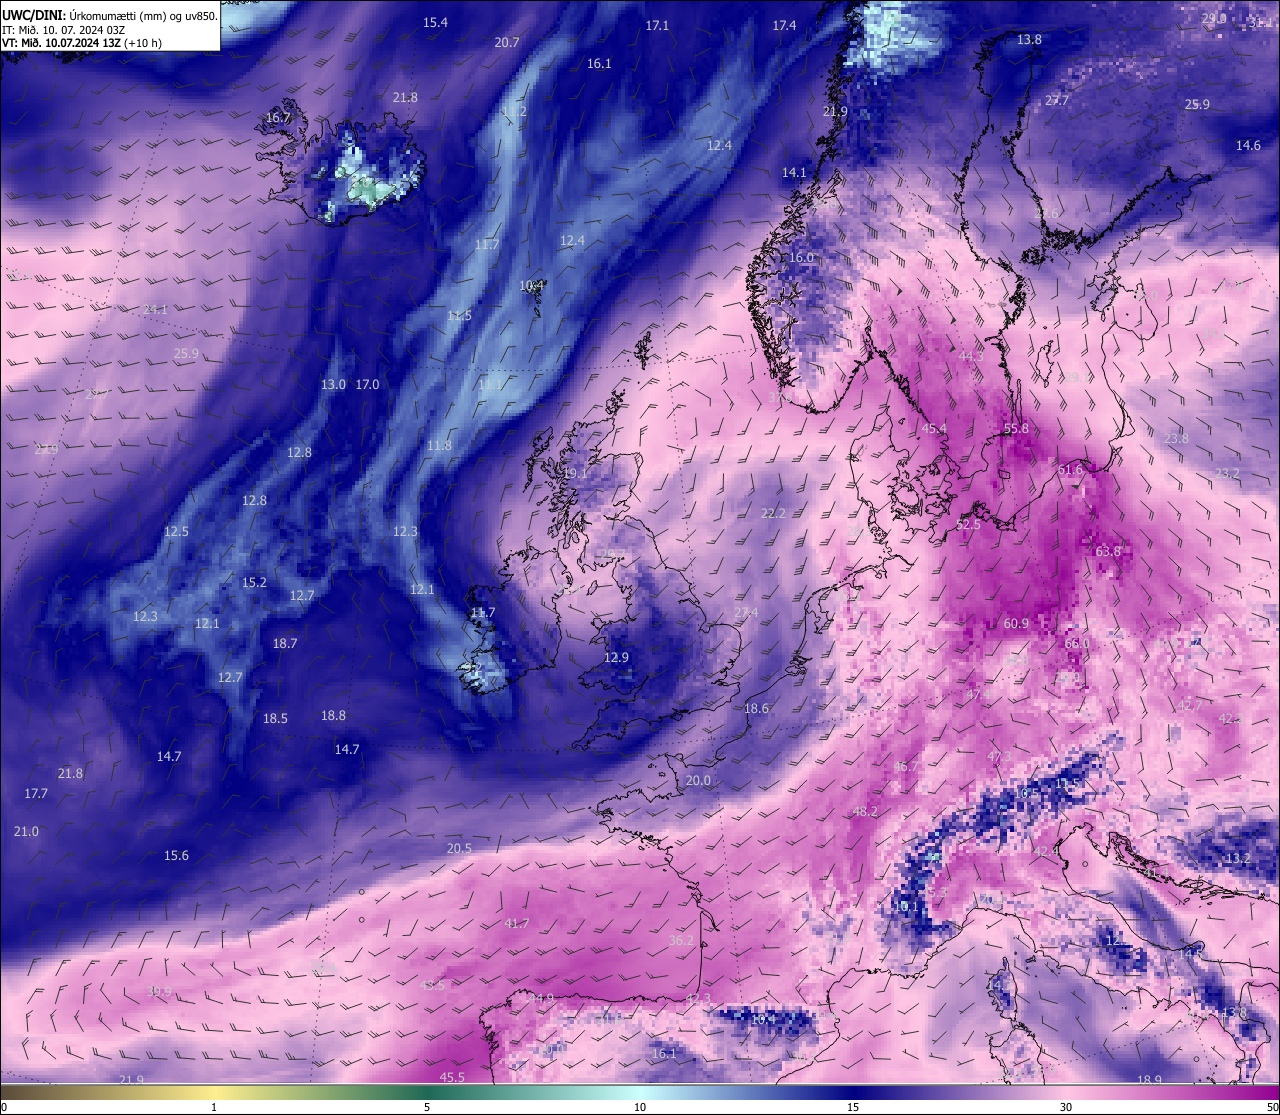
Task: Click the 17.1 map value
Action: pos(657,25)
